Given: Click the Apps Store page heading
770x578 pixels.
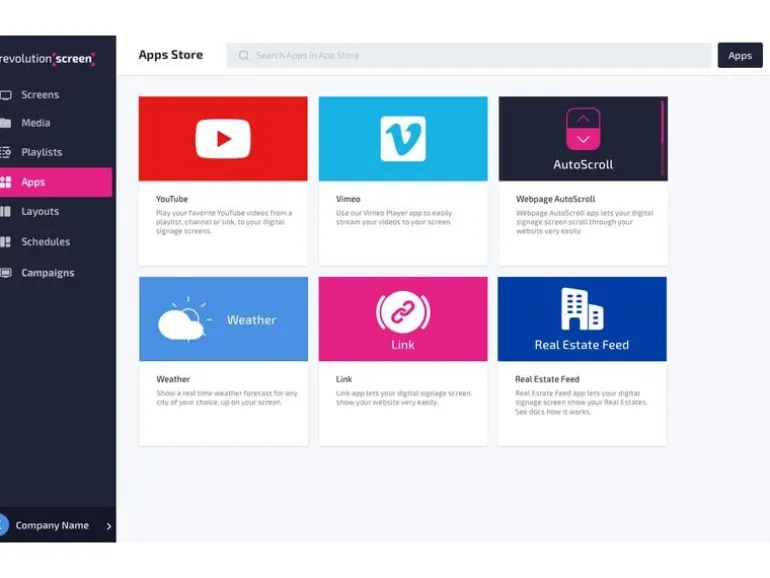Looking at the screenshot, I should (x=170, y=55).
